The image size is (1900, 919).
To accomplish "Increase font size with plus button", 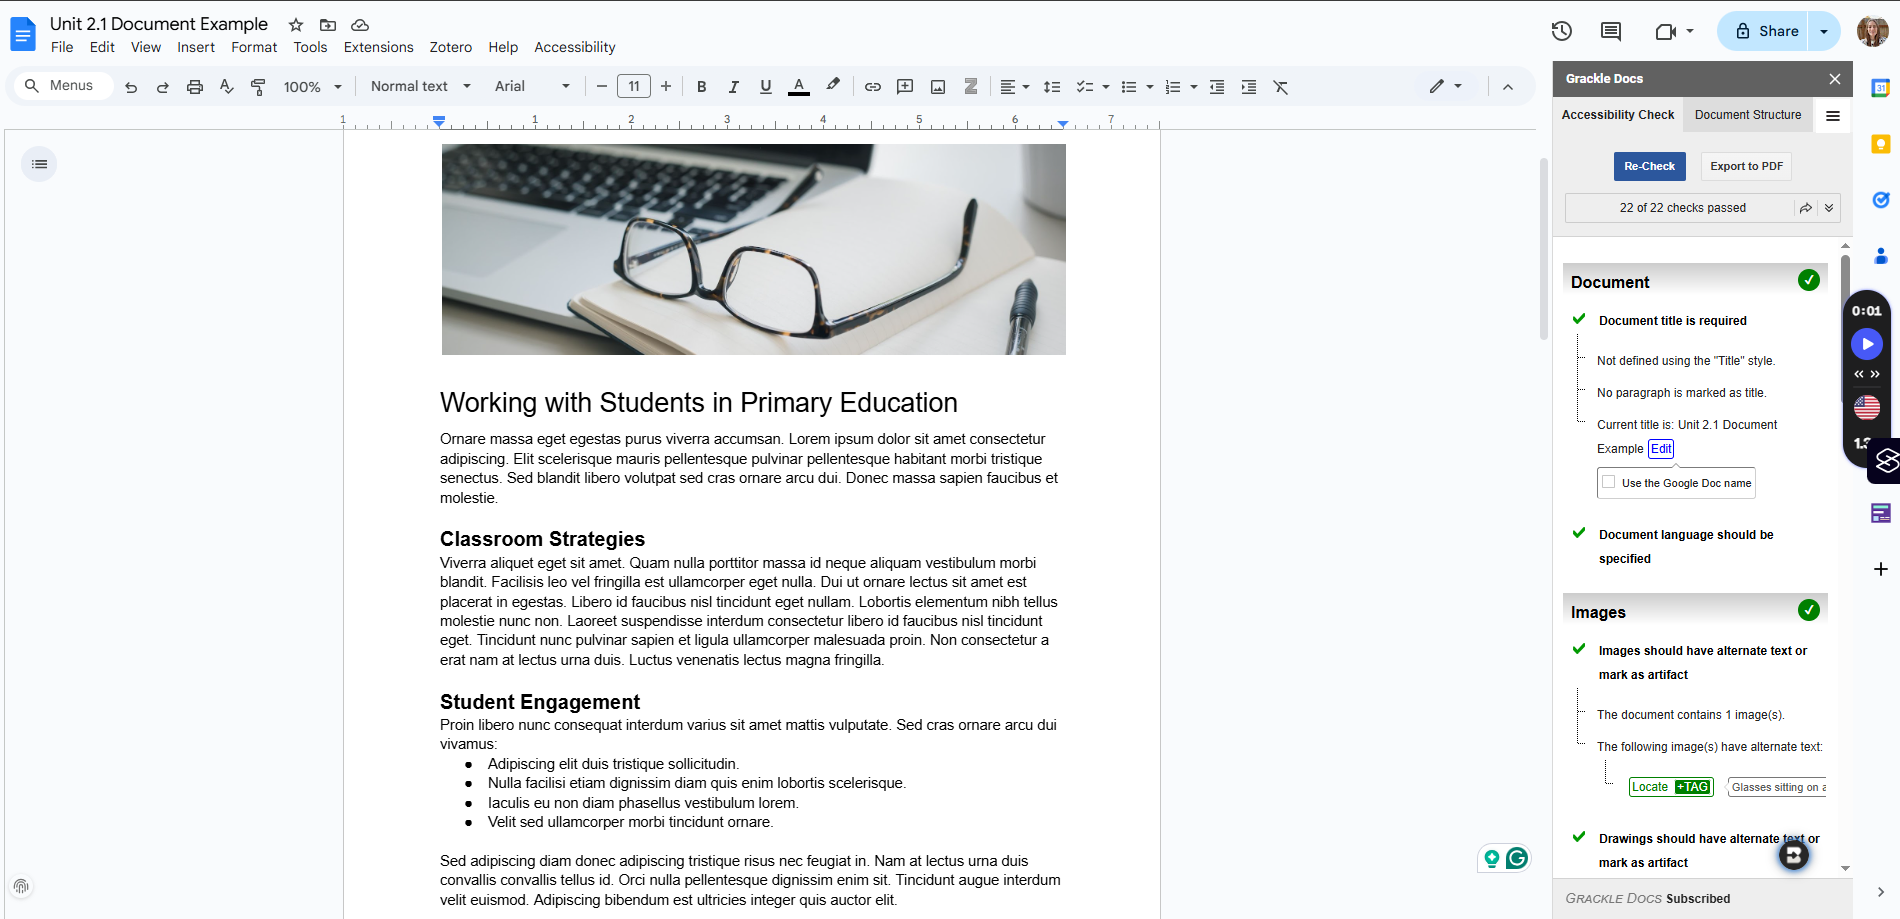I will point(666,87).
